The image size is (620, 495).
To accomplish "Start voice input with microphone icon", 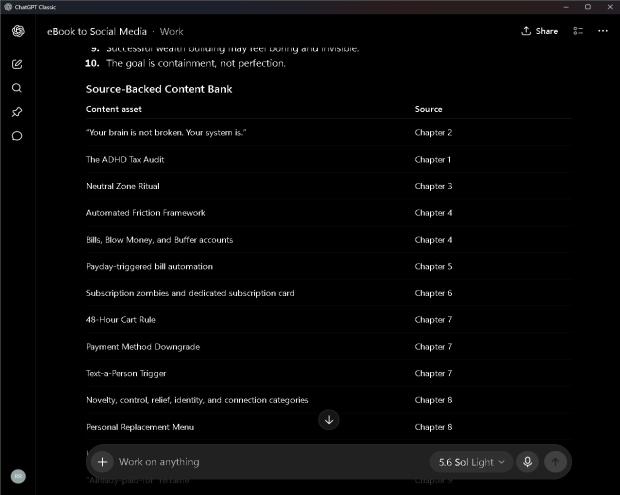I will point(527,462).
